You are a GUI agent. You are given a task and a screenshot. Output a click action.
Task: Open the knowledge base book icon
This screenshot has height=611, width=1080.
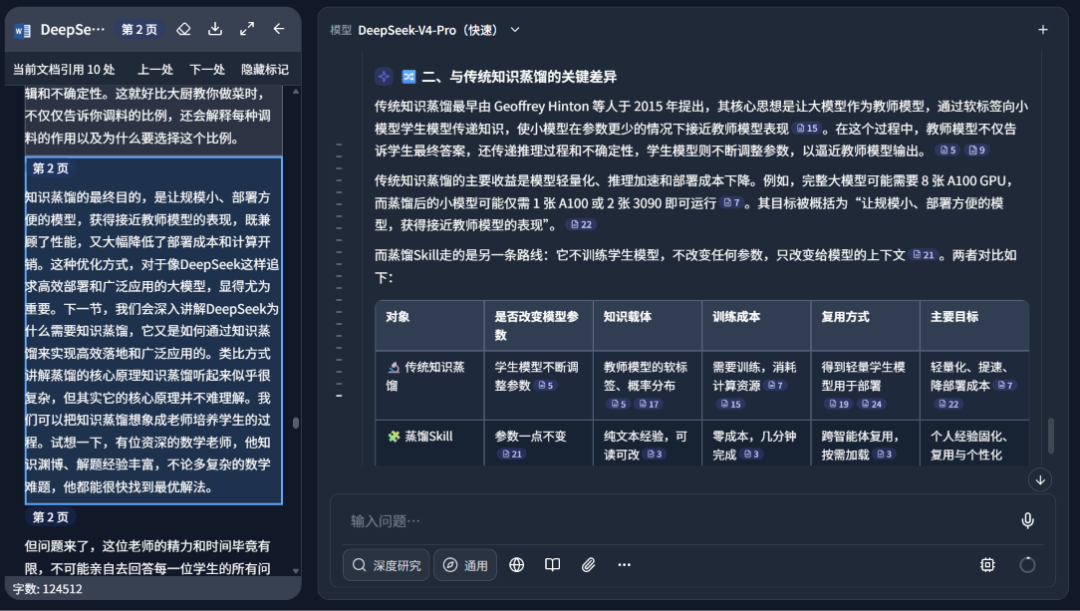(552, 565)
